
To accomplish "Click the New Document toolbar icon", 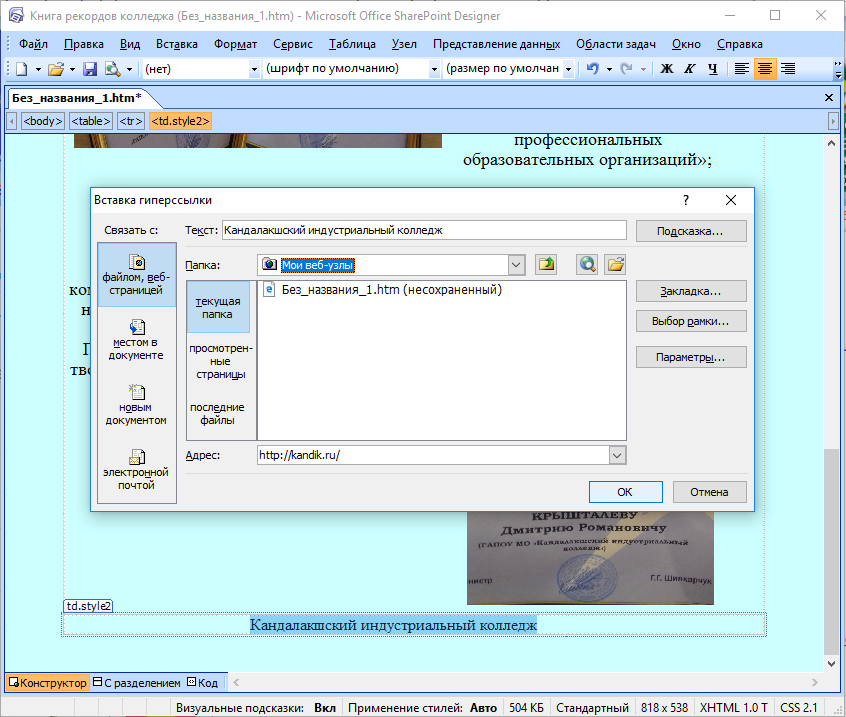I will [22, 69].
